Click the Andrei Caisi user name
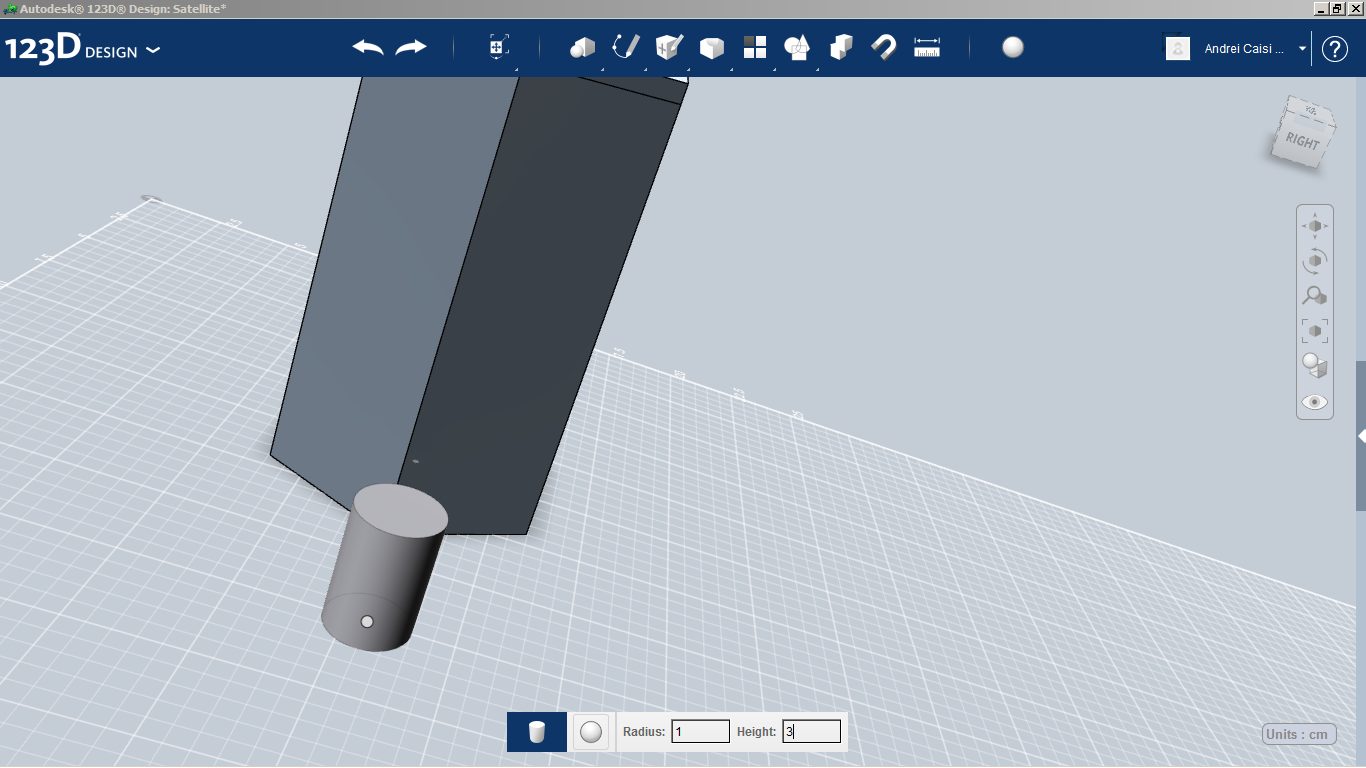 point(1244,48)
